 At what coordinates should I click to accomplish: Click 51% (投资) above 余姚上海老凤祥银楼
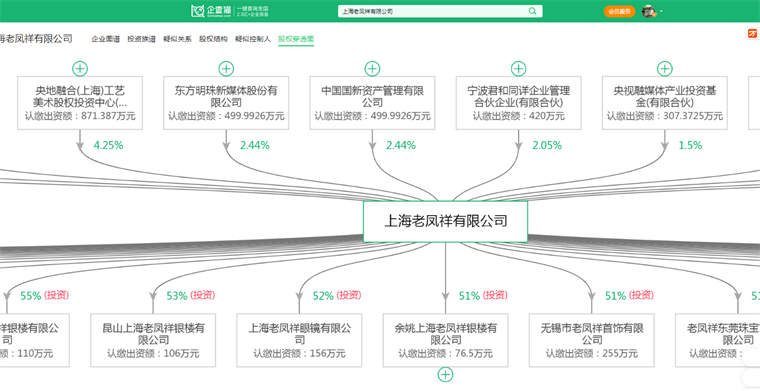point(483,295)
